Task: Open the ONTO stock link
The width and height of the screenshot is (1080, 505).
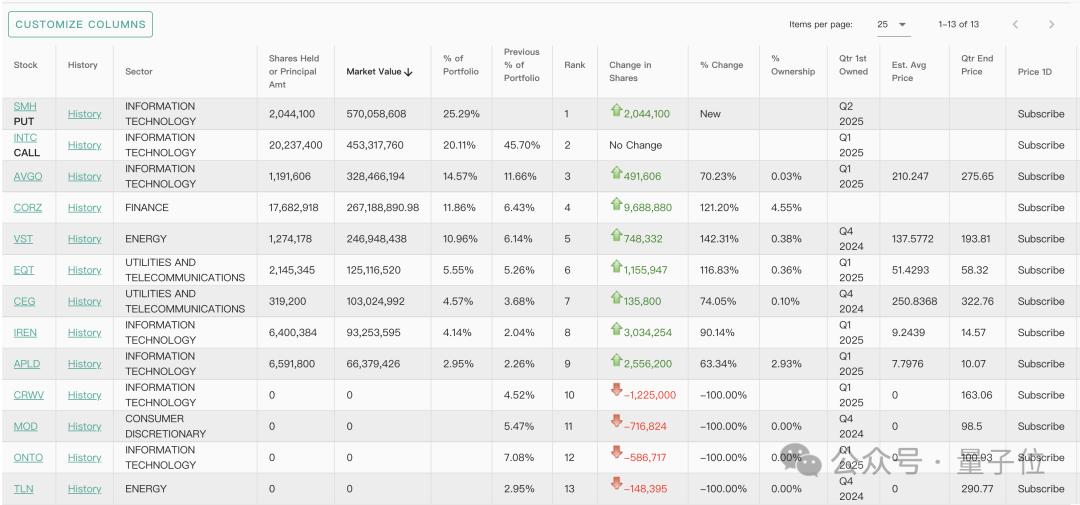Action: pos(28,457)
